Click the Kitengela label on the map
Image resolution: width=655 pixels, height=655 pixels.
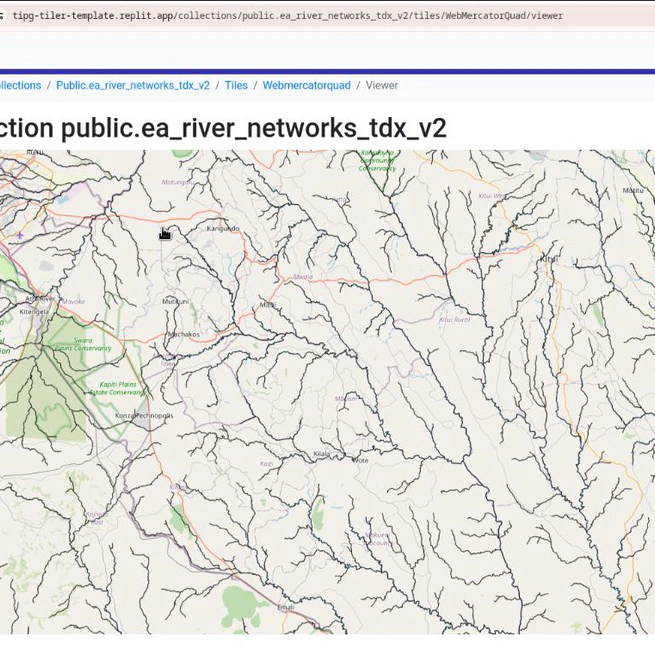pyautogui.click(x=34, y=312)
